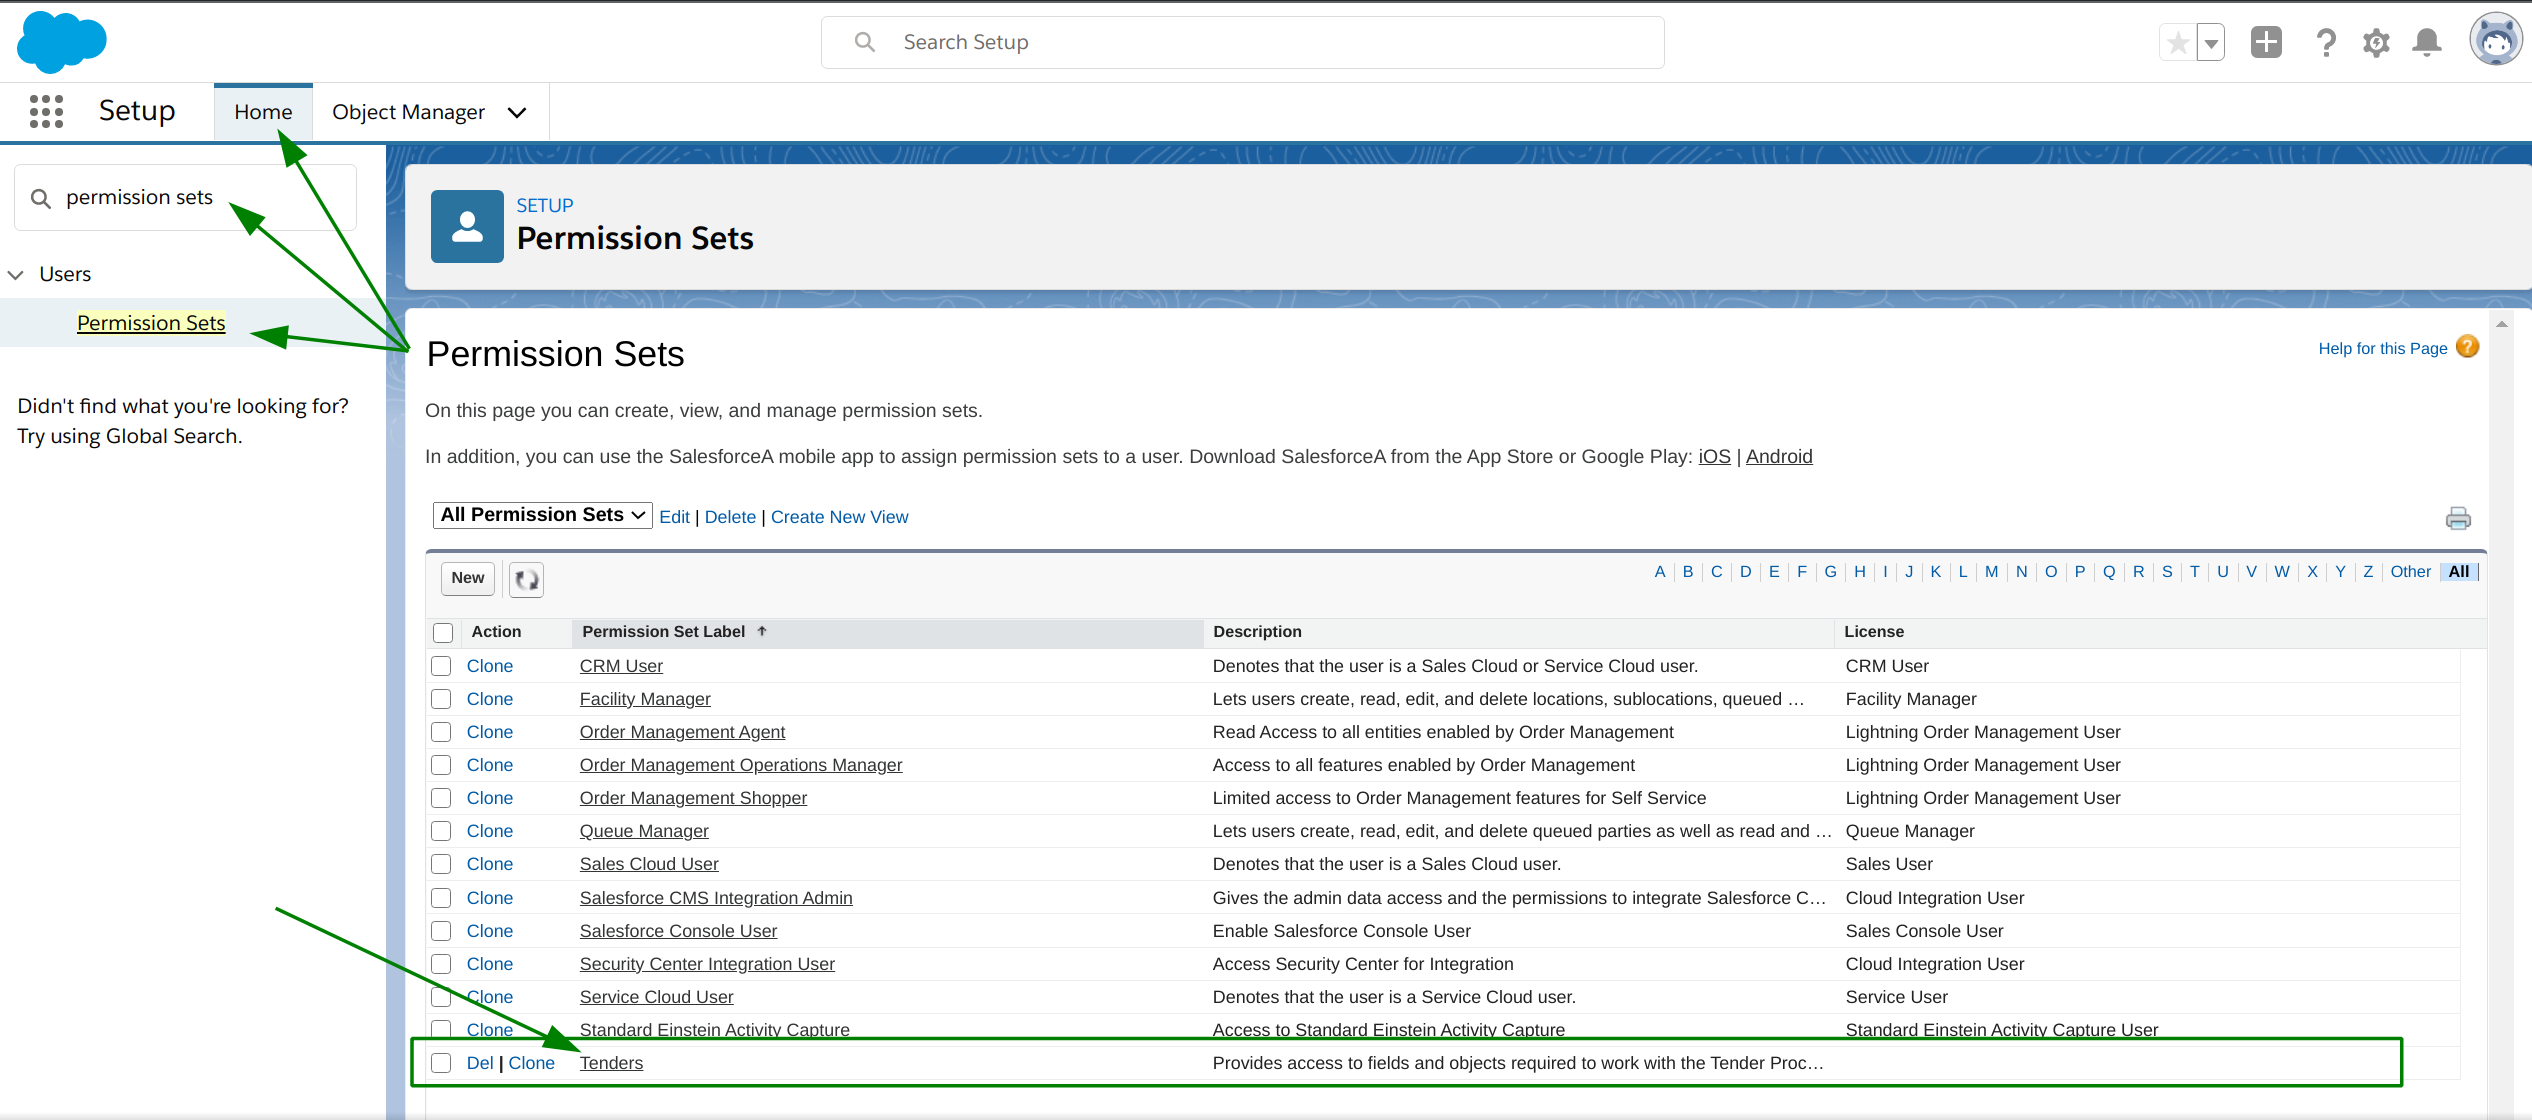Click the Delete view link
This screenshot has height=1120, width=2532.
pyautogui.click(x=730, y=517)
